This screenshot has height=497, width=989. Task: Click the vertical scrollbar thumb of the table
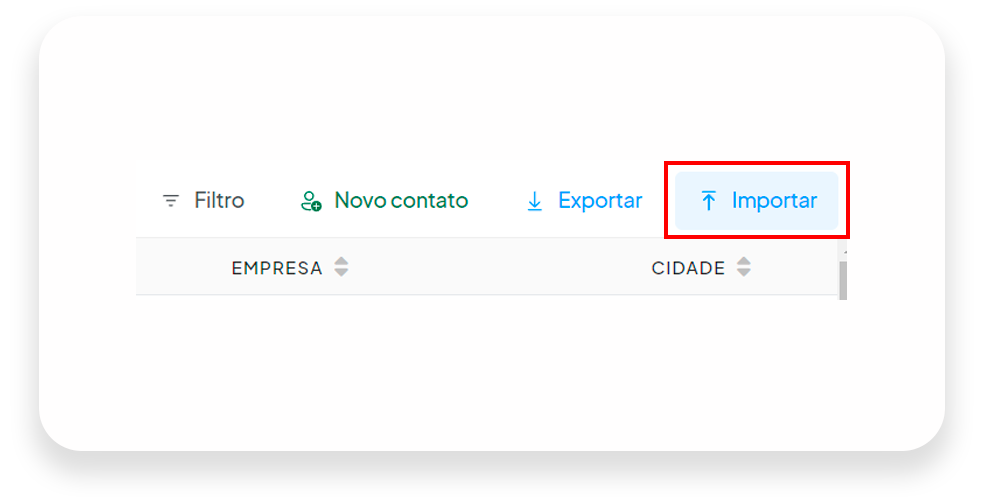point(843,281)
